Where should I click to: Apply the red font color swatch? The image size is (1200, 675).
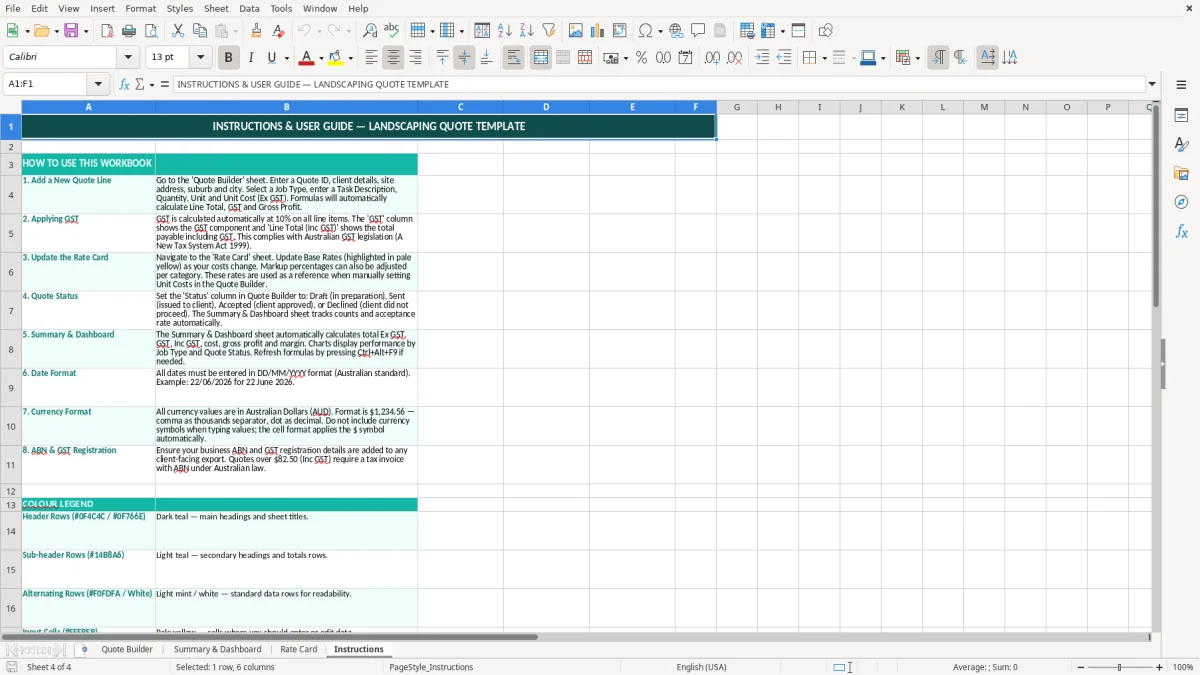306,58
